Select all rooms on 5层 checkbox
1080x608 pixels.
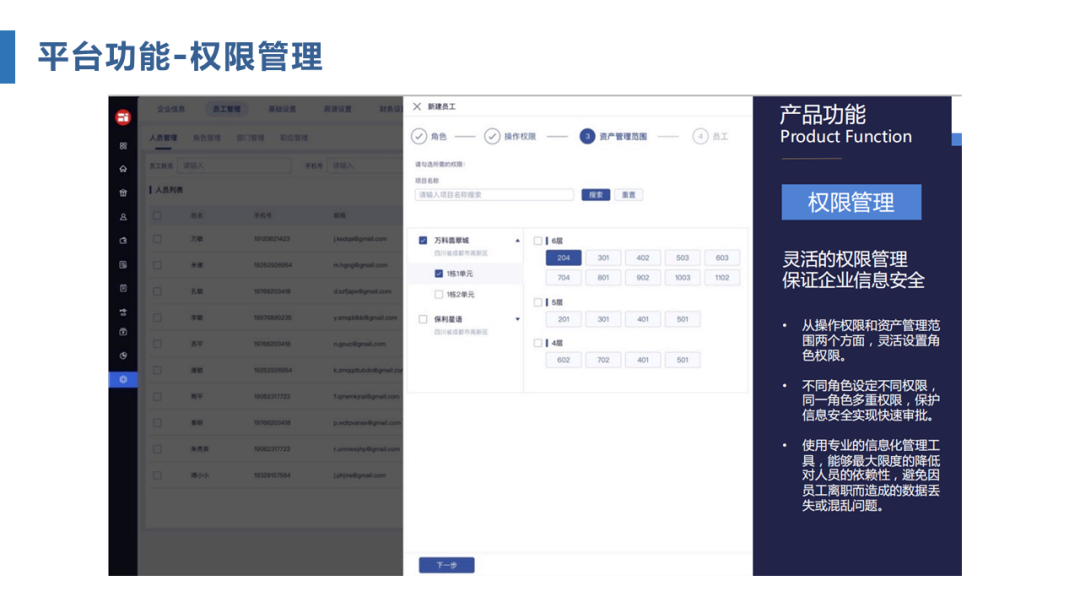[538, 302]
